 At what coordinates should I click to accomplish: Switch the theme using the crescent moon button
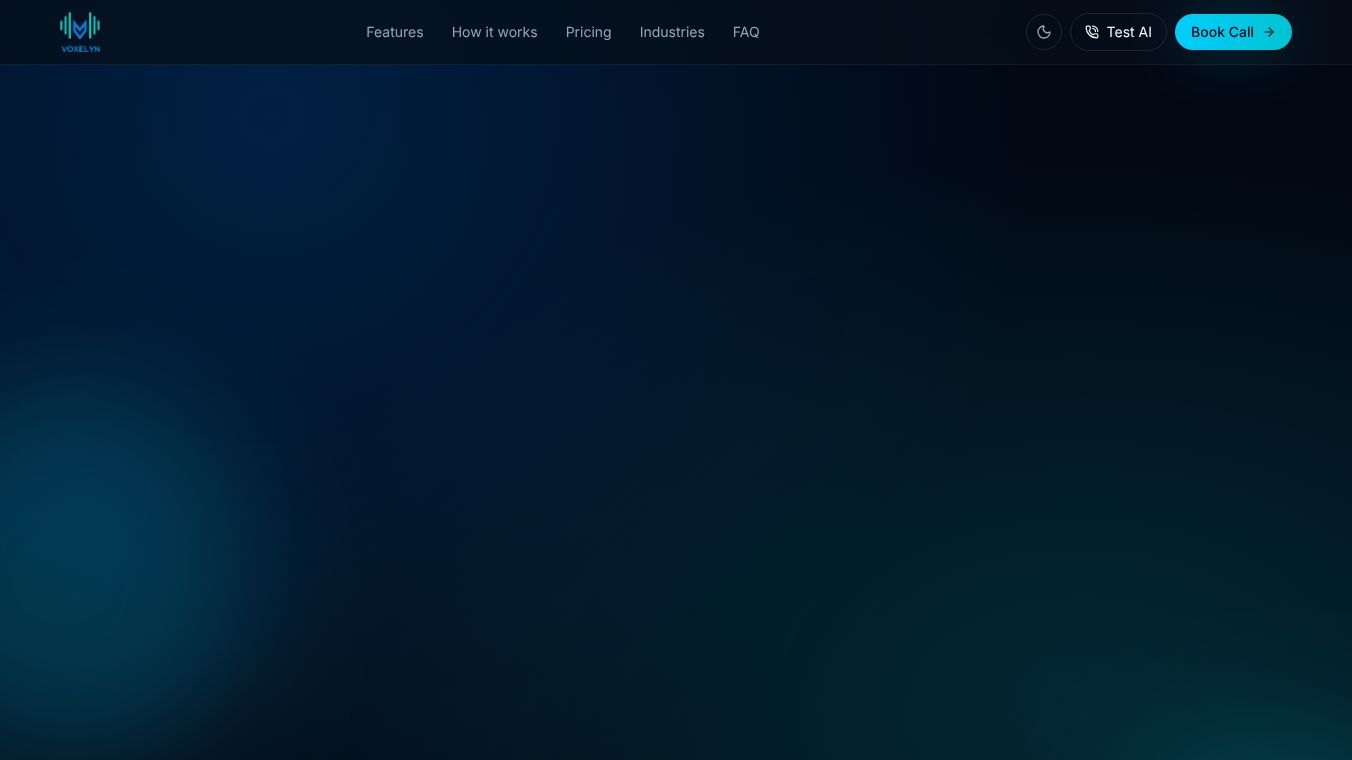[x=1044, y=32]
